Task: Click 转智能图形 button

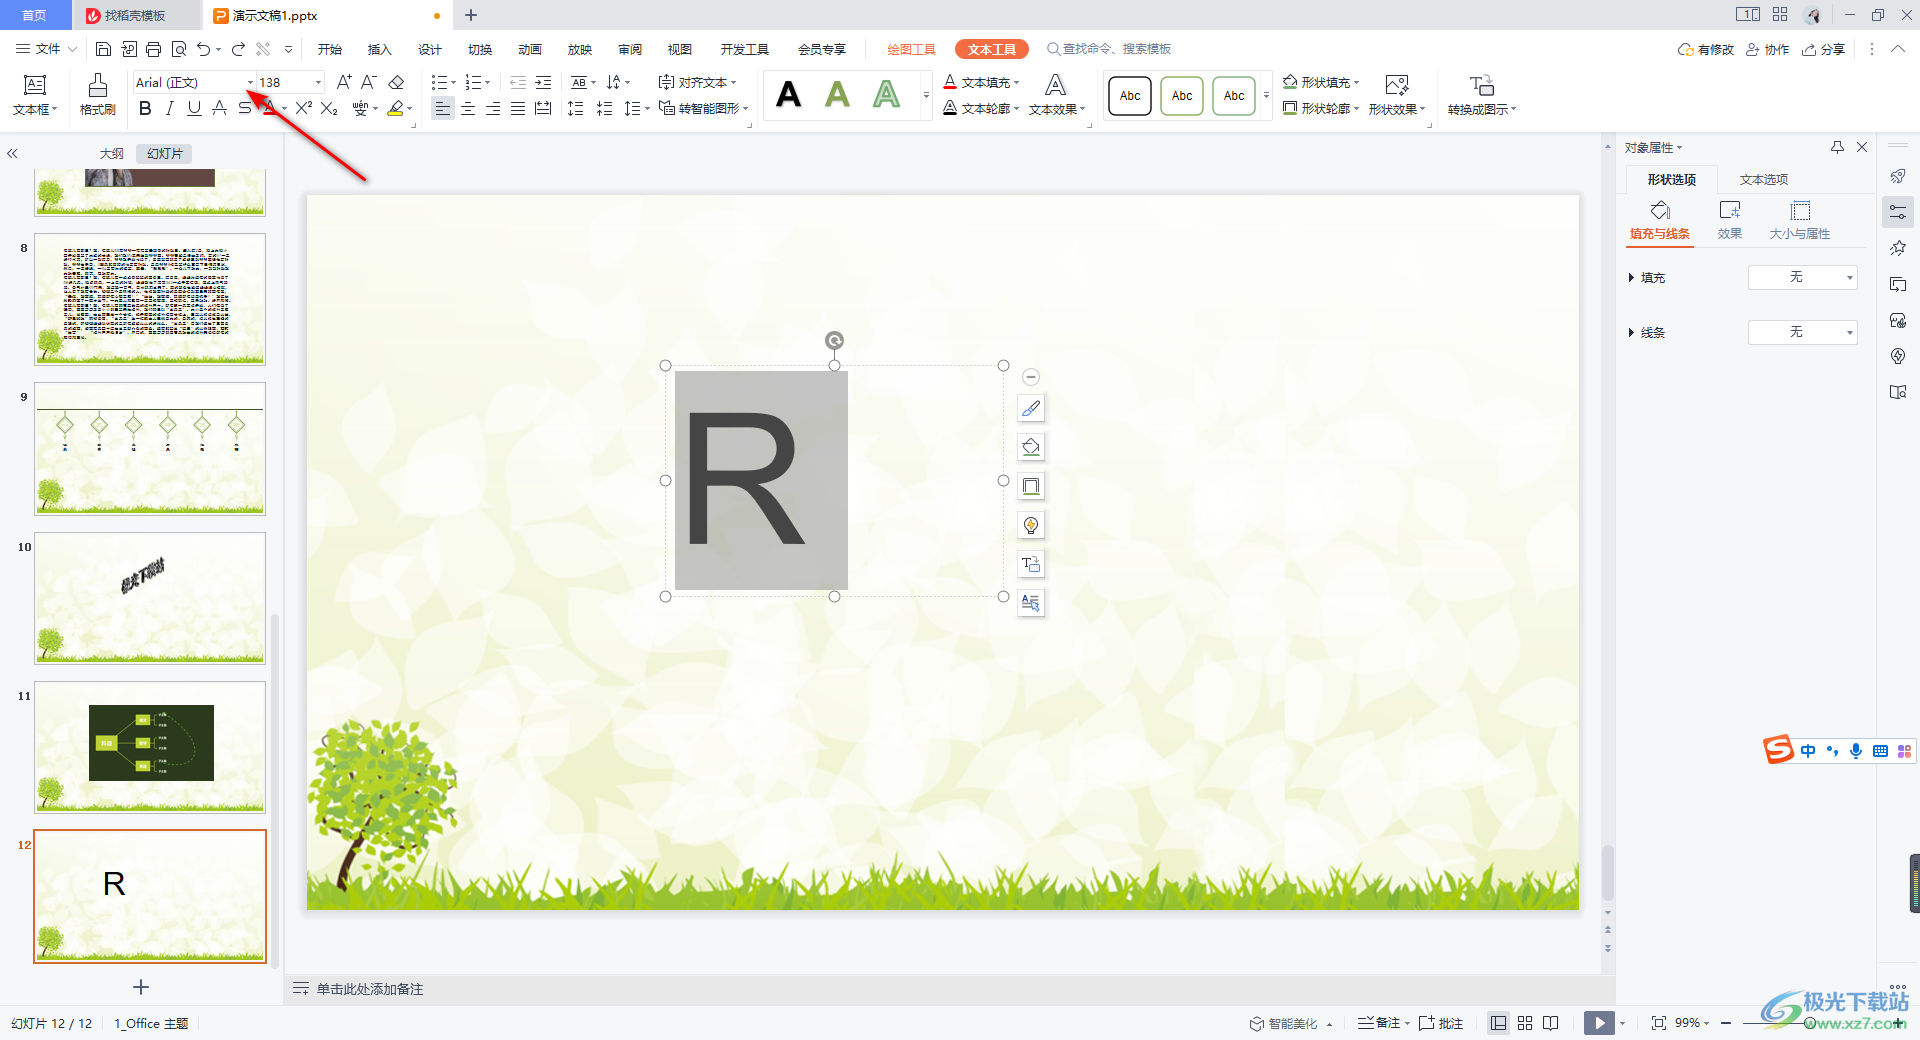Action: [703, 108]
